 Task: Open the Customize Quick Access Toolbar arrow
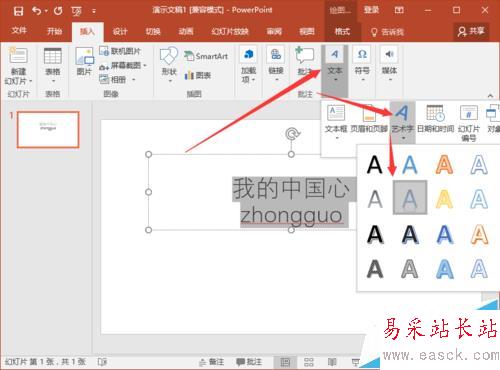94,11
